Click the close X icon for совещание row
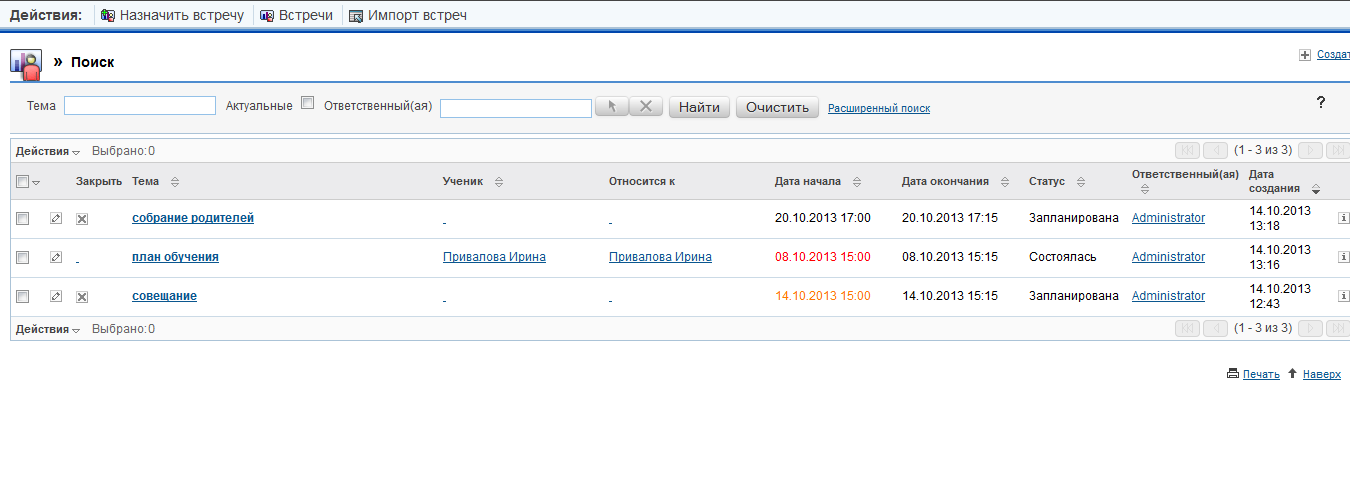Viewport: 1350px width, 500px height. pos(82,296)
